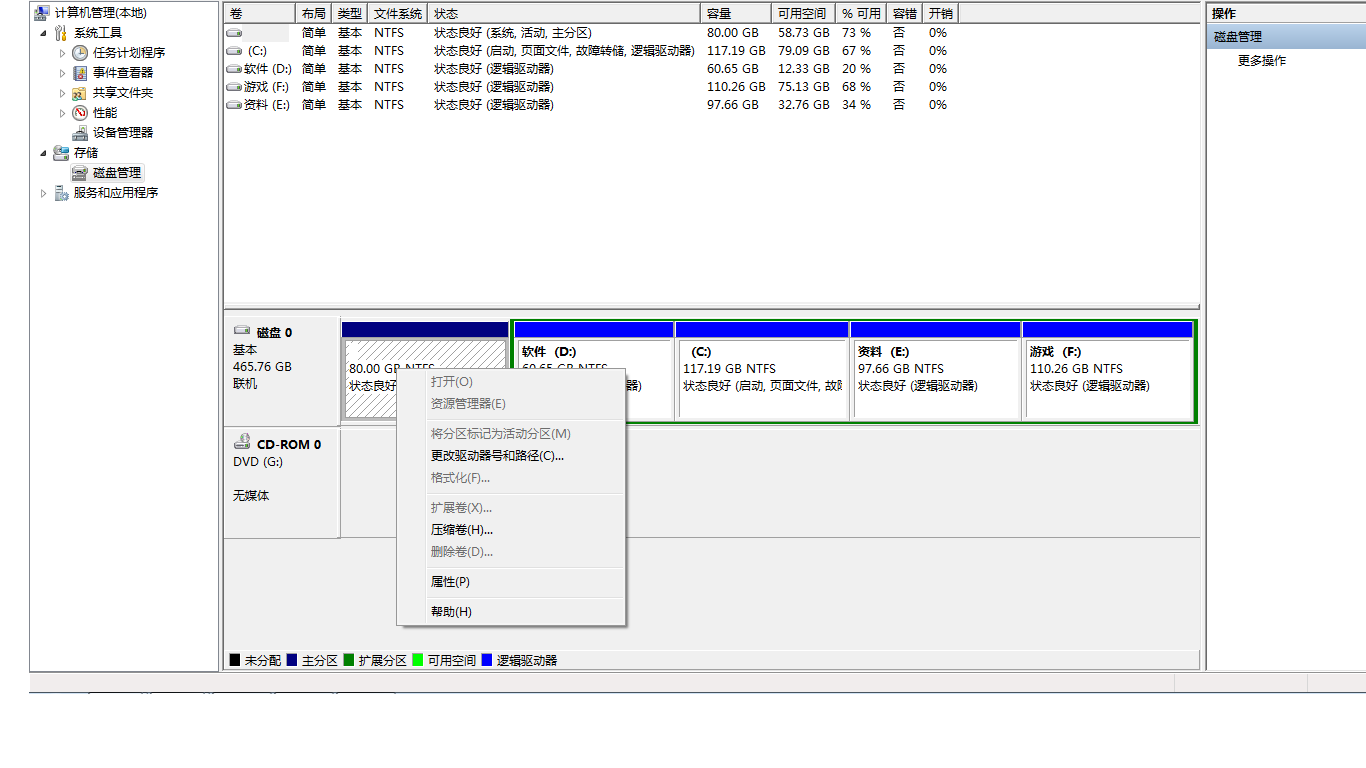Click the 97.66 GB capacity cell in list
This screenshot has height=768, width=1366.
(733, 105)
